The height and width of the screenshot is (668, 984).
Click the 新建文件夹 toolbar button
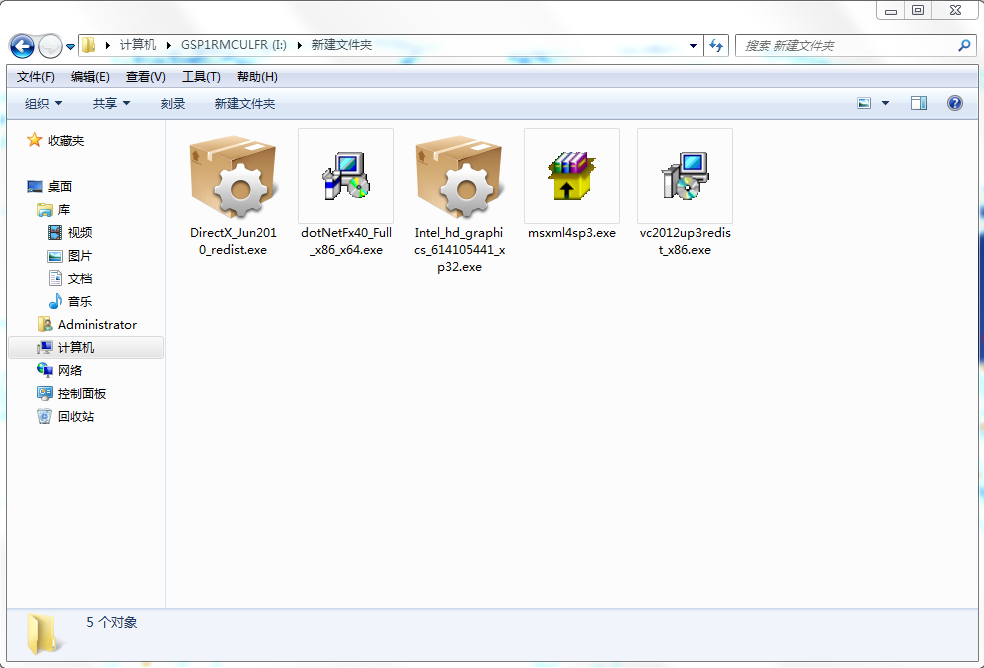244,103
